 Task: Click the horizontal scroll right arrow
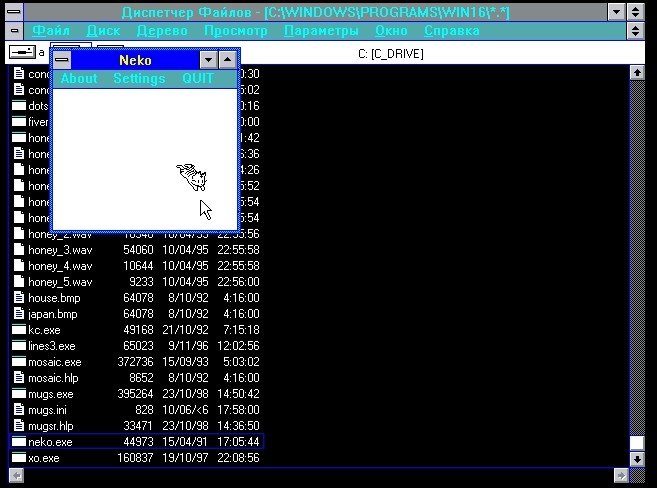[x=621, y=475]
